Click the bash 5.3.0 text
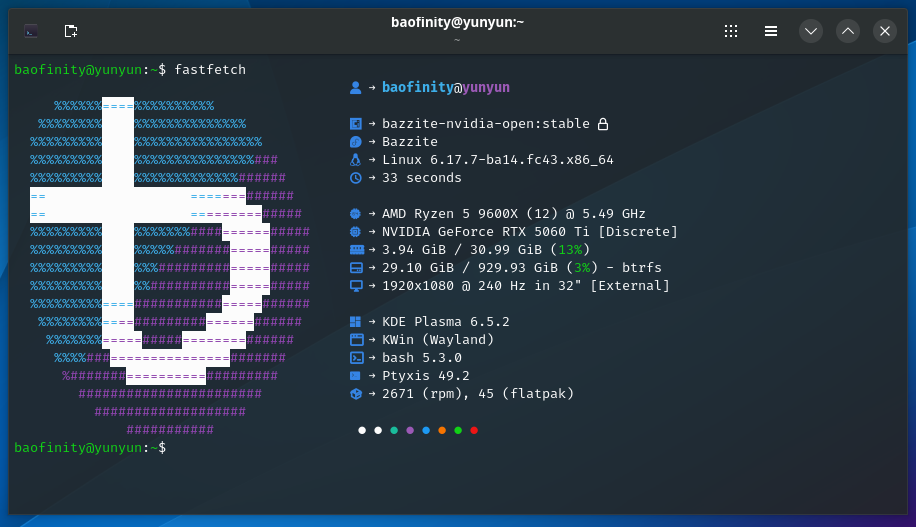 (422, 358)
